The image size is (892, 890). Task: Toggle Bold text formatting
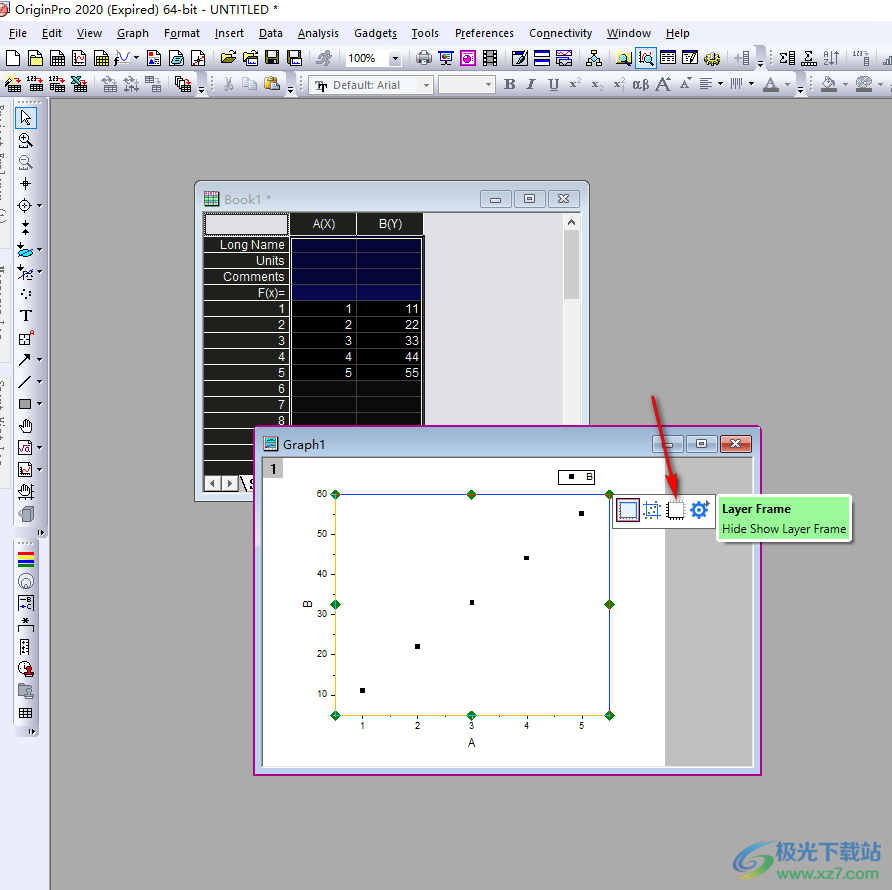point(510,84)
